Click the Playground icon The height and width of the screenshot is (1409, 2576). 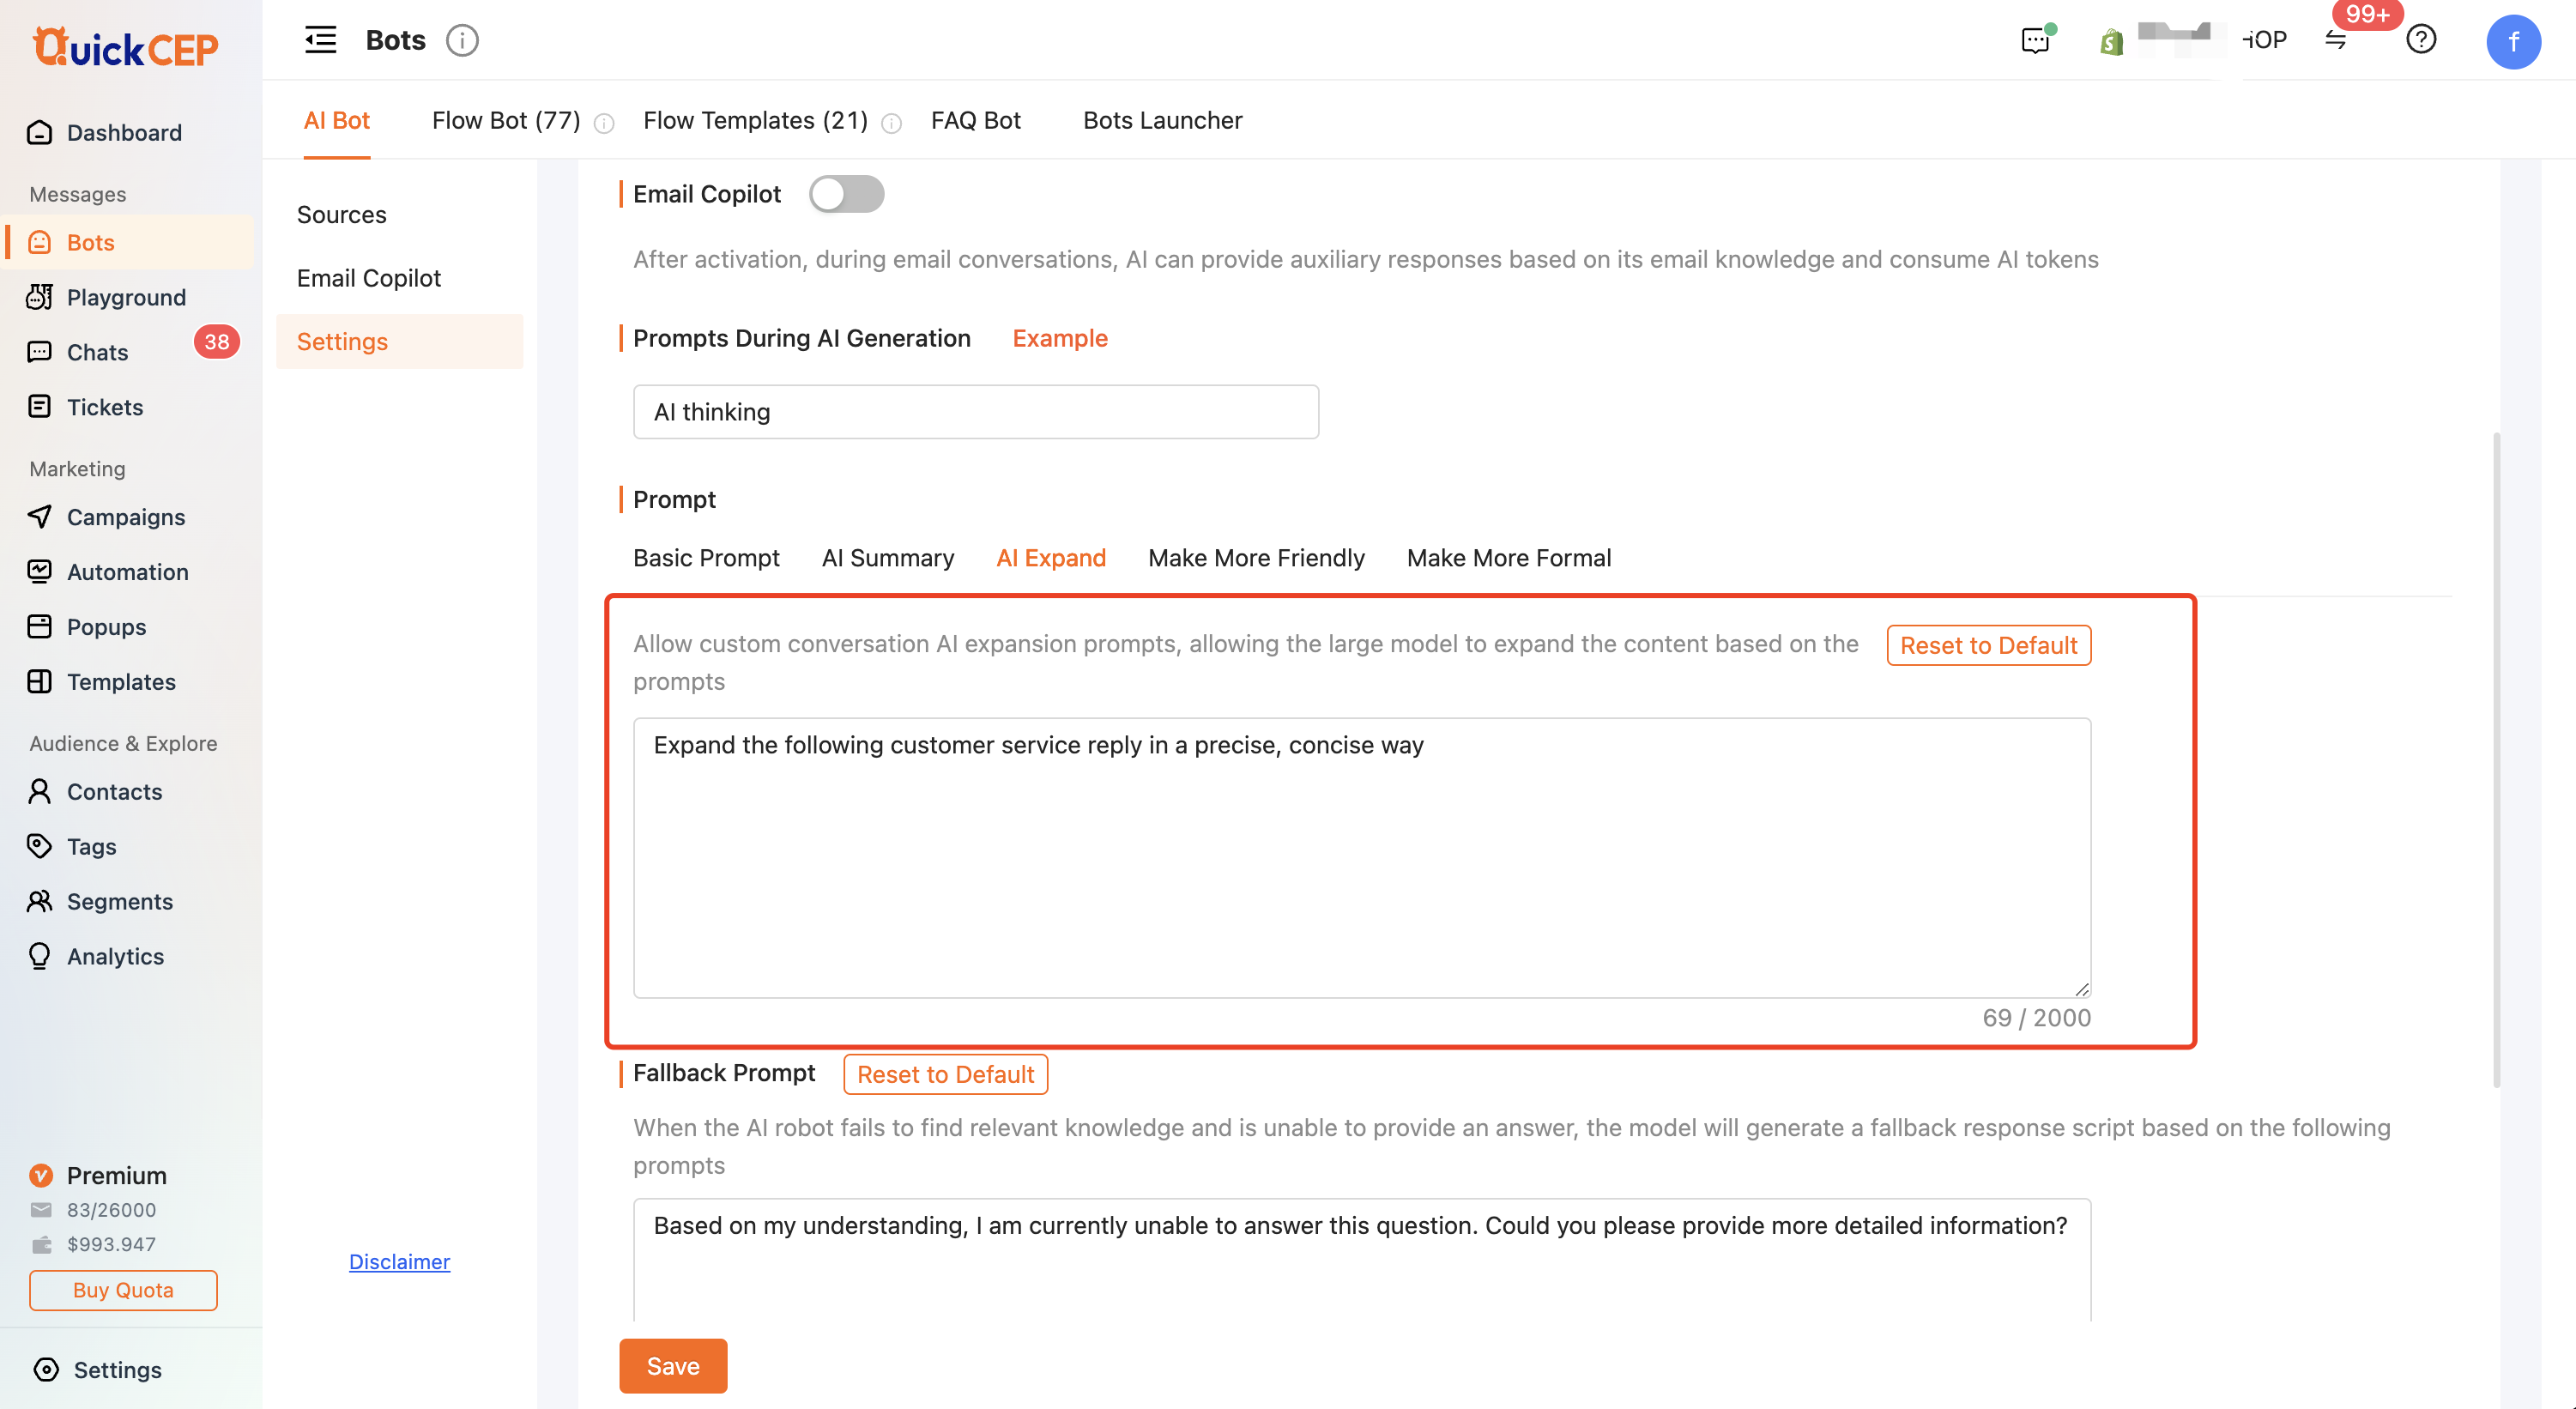click(40, 297)
